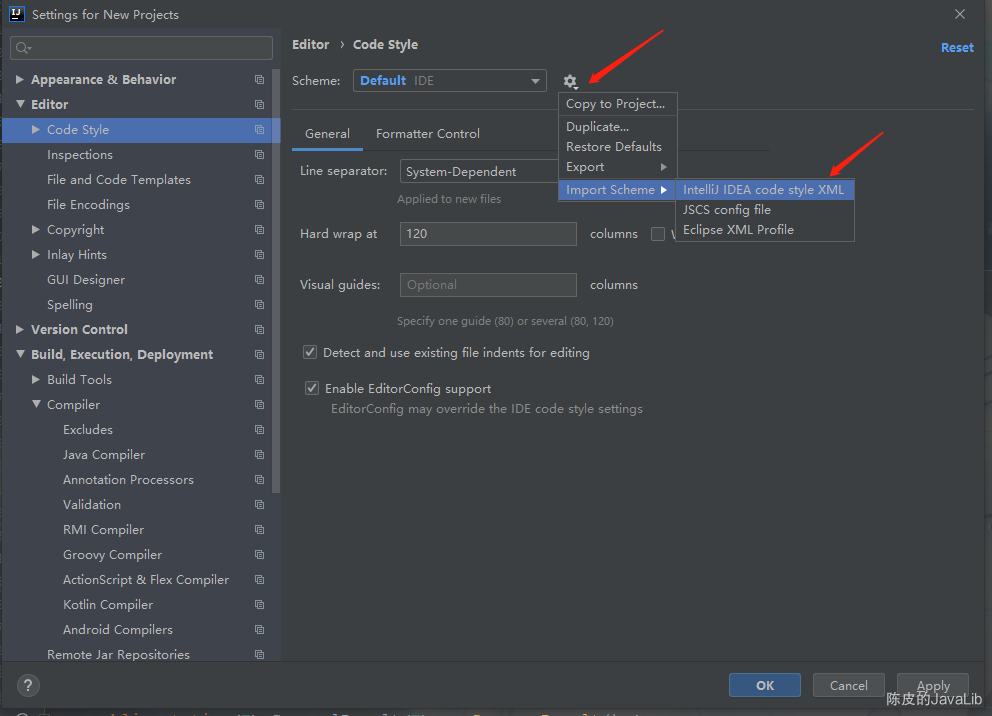Open the Scheme dropdown
Image resolution: width=992 pixels, height=716 pixels.
click(449, 81)
